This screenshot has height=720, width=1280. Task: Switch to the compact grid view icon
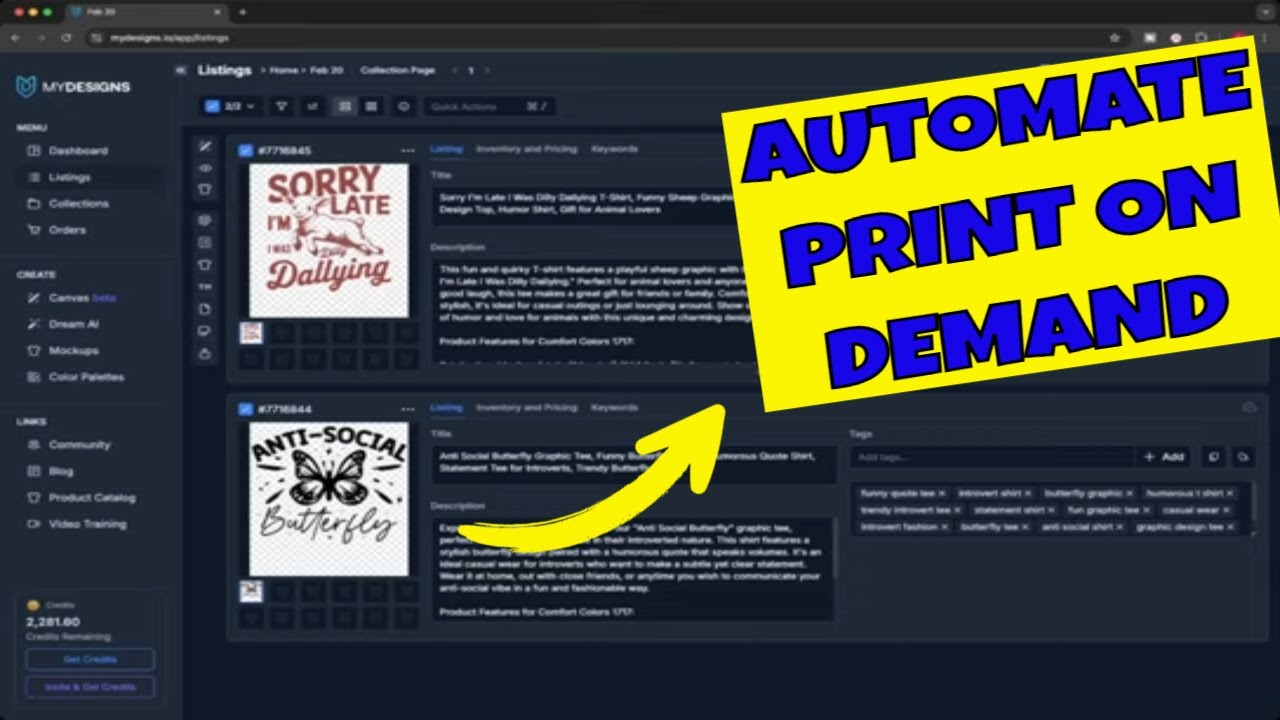click(371, 106)
